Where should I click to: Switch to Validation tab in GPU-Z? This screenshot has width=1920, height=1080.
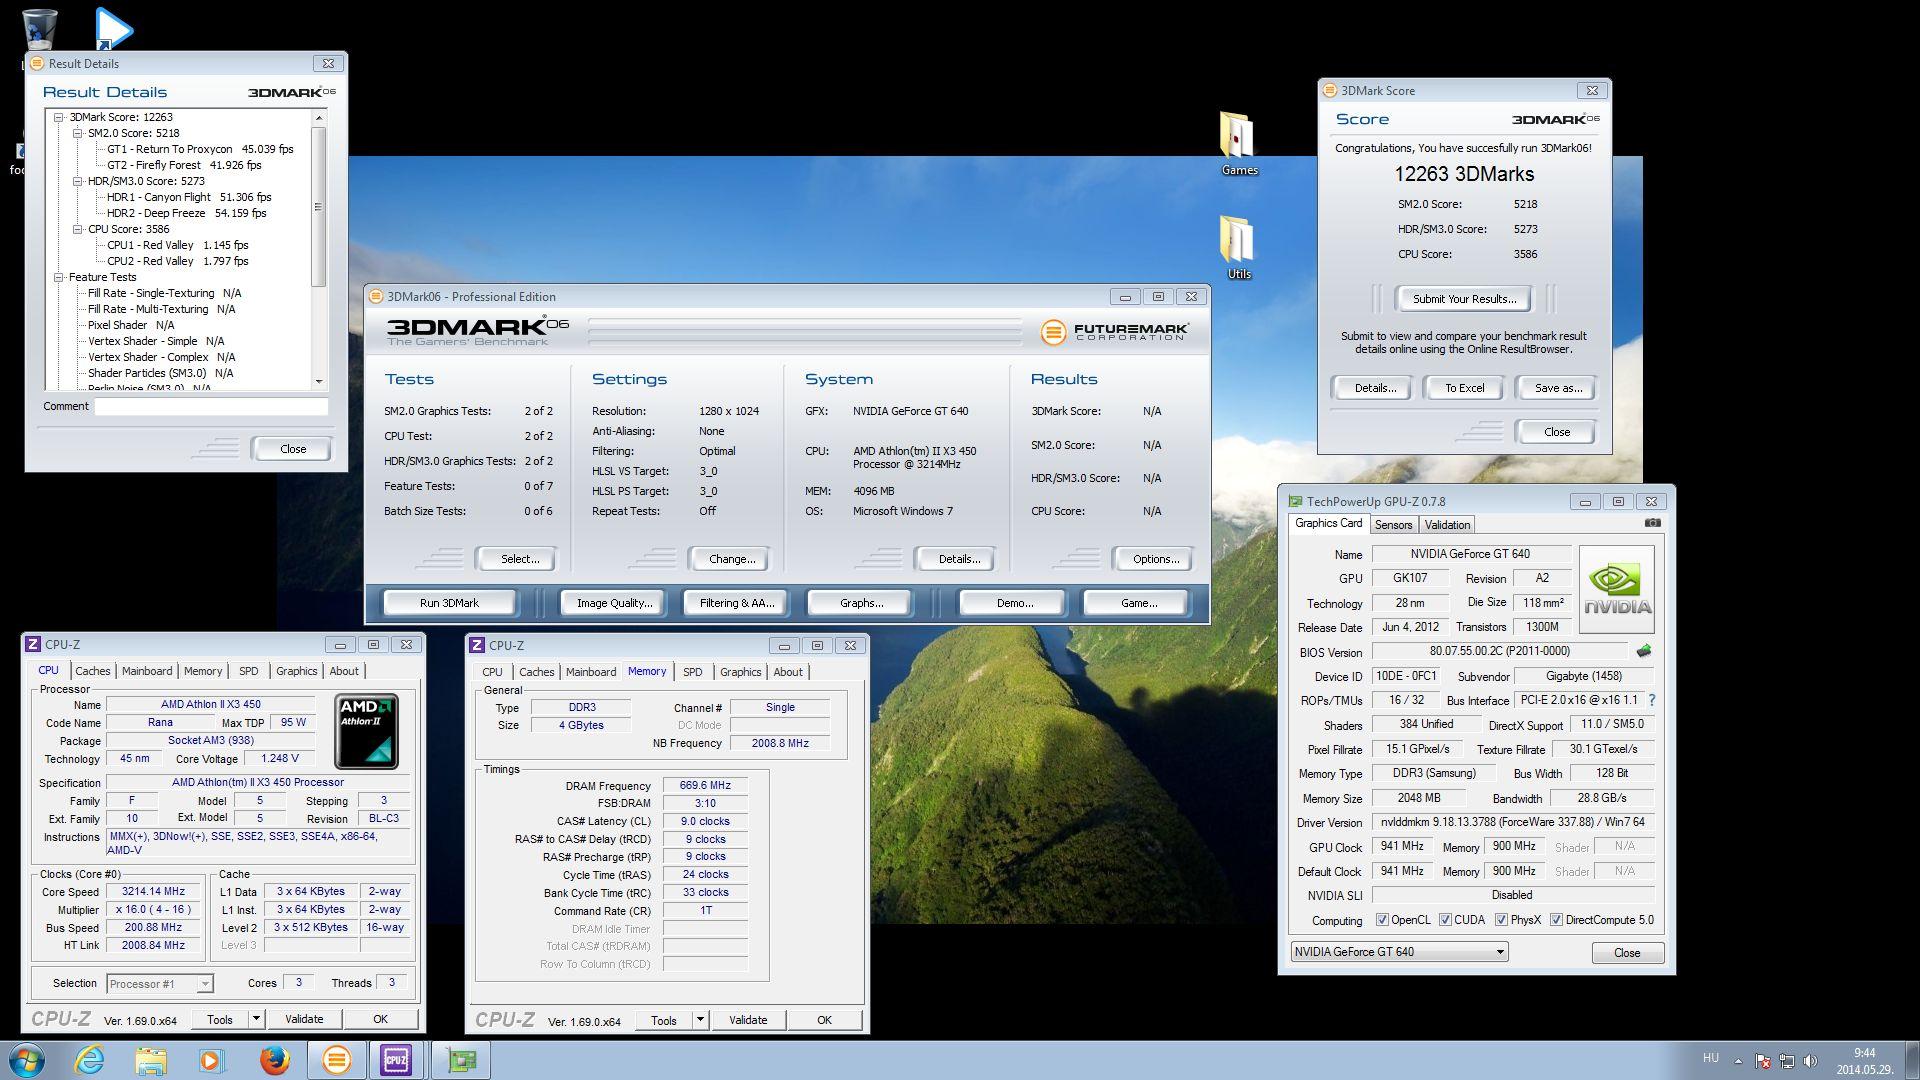pyautogui.click(x=1447, y=525)
